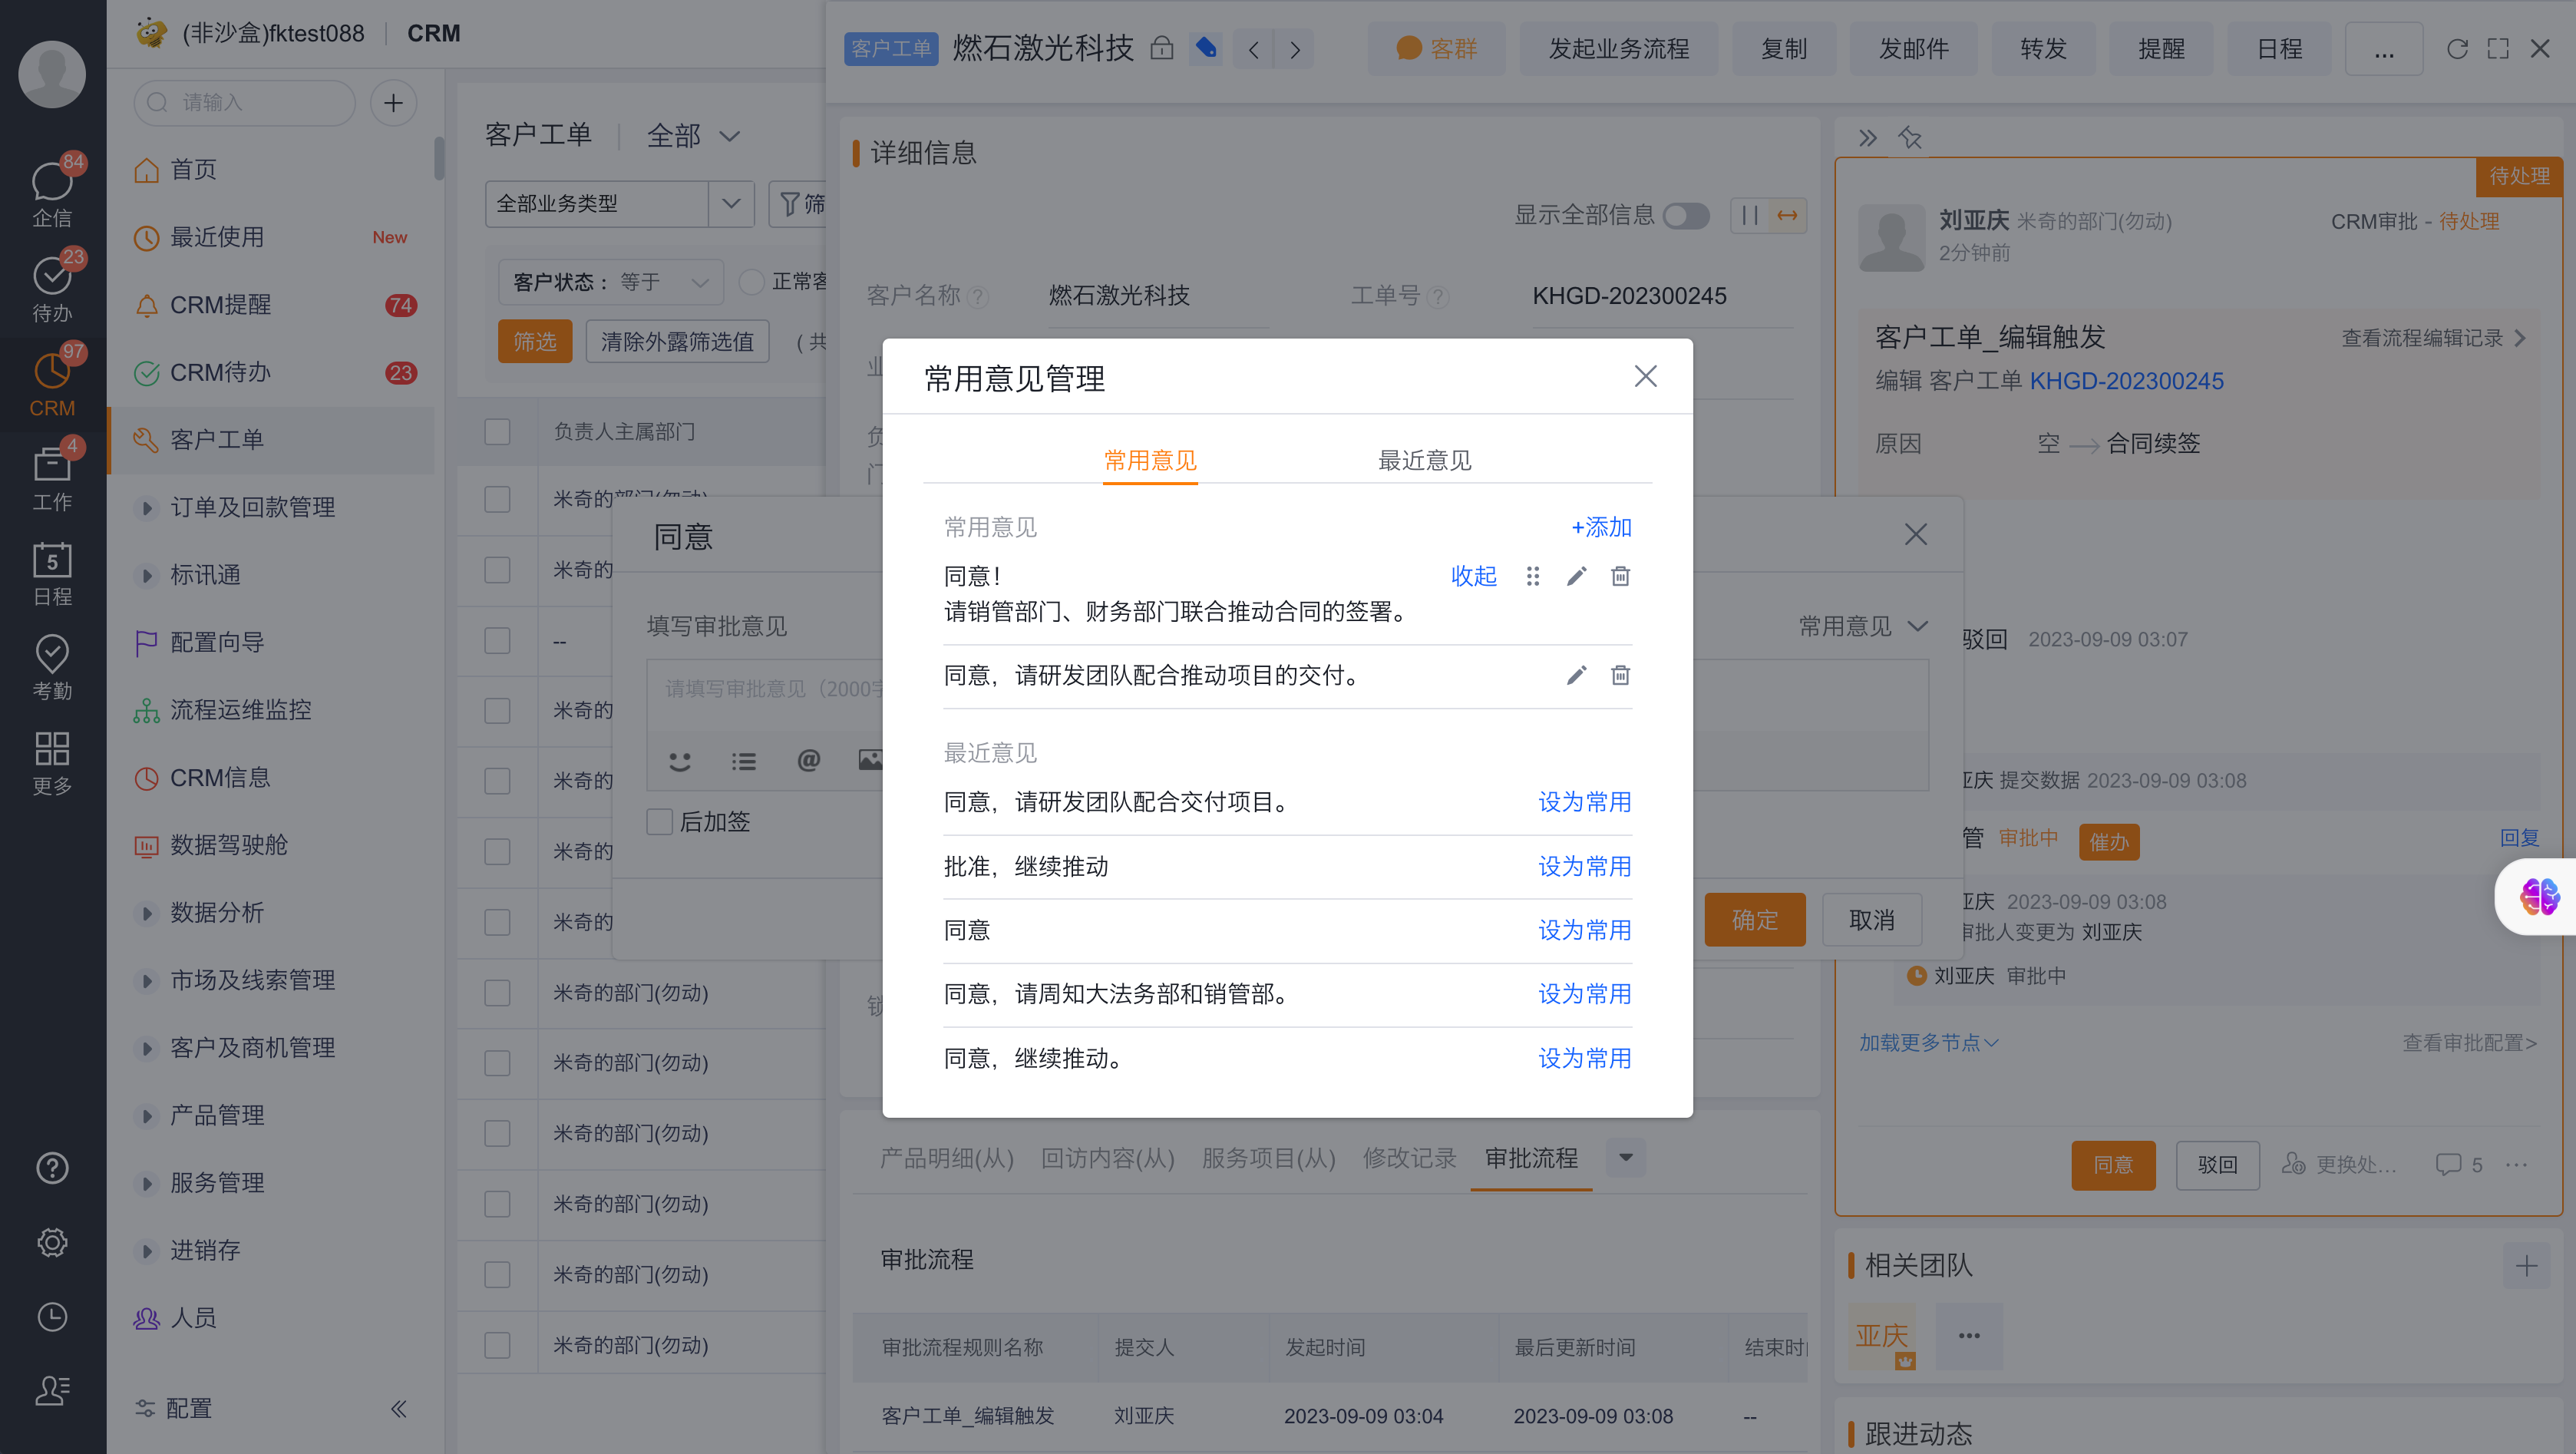Open the 考勤 attendance icon
This screenshot has height=1454, width=2576.
pos(52,668)
